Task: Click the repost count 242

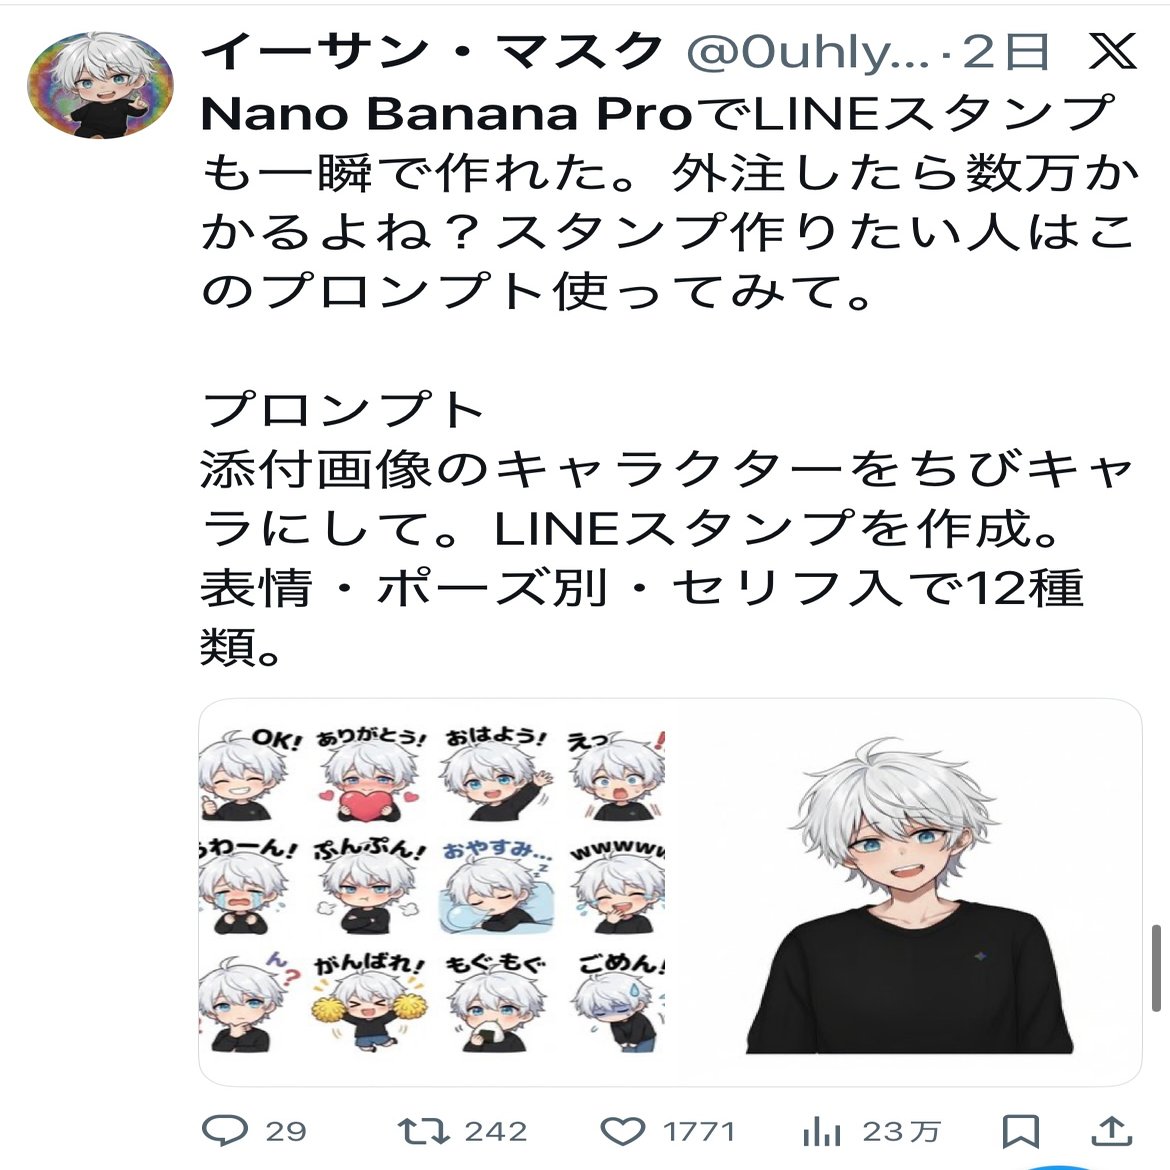Action: click(x=495, y=1132)
